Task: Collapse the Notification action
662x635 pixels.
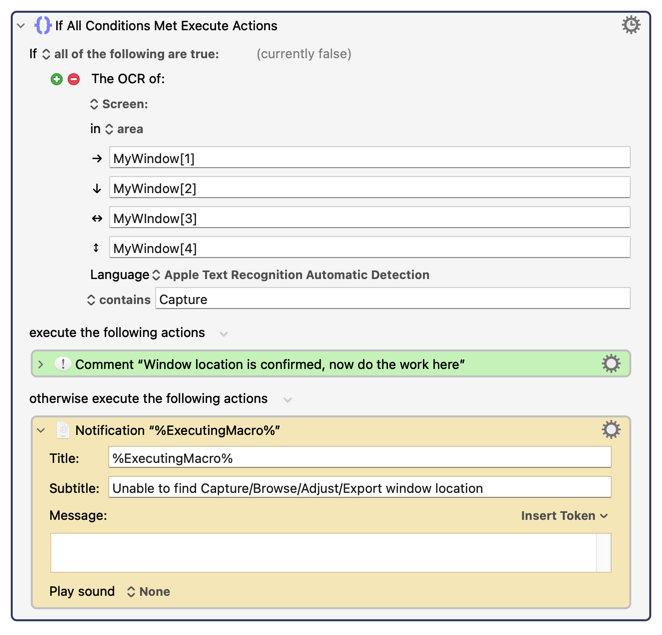Action: [41, 431]
